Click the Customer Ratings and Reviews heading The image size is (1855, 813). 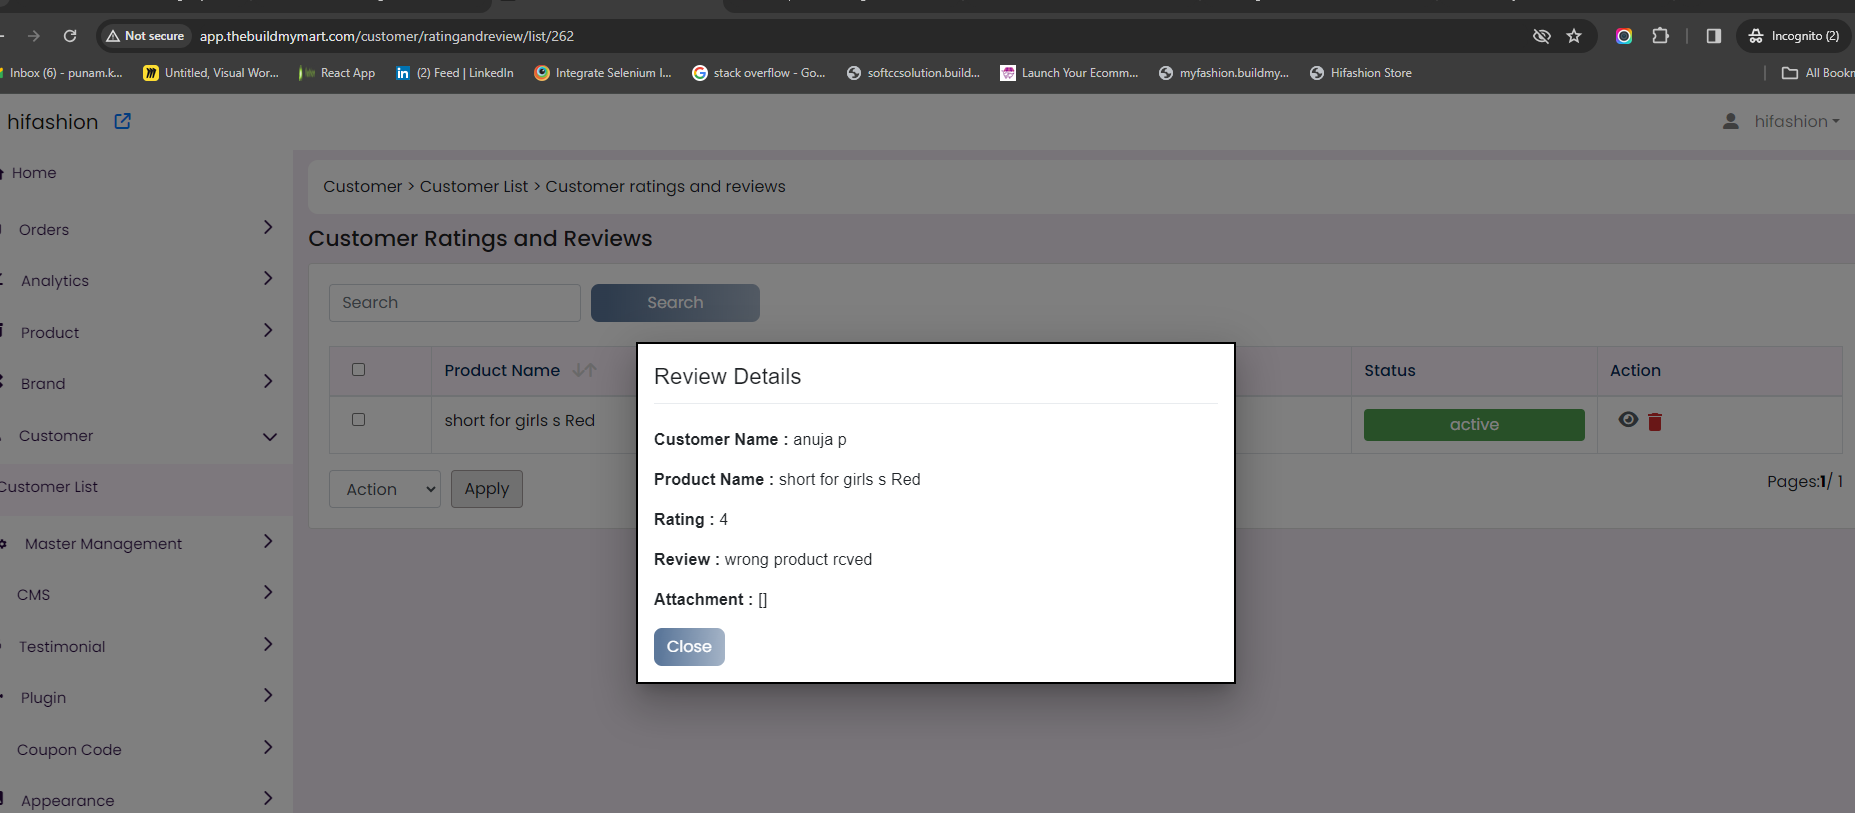(x=480, y=239)
